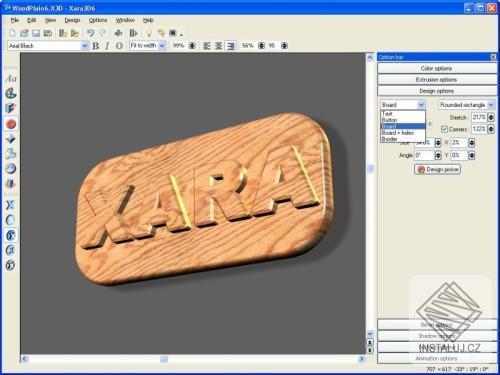Viewport: 500px width, 375px height.
Task: Open the File menu
Action: click(14, 20)
